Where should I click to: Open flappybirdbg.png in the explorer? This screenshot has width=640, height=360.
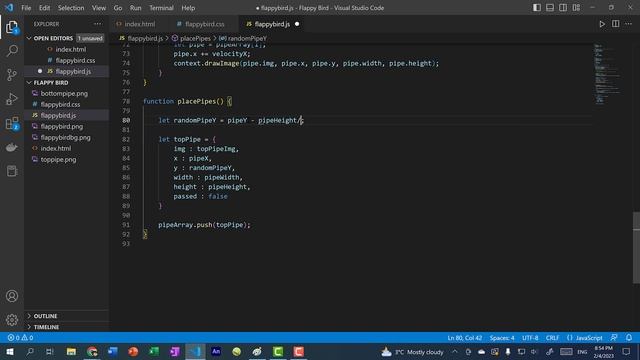[x=65, y=138]
